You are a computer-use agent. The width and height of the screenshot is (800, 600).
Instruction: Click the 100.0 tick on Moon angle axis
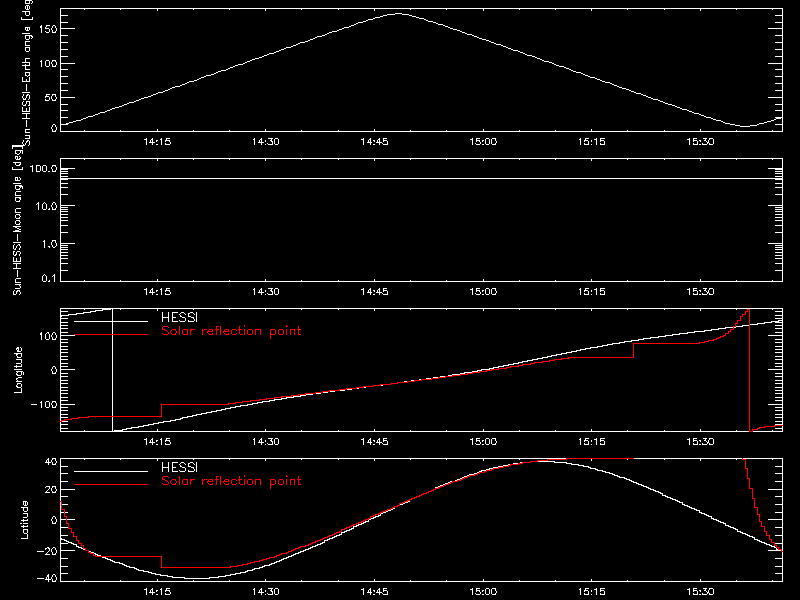43,168
